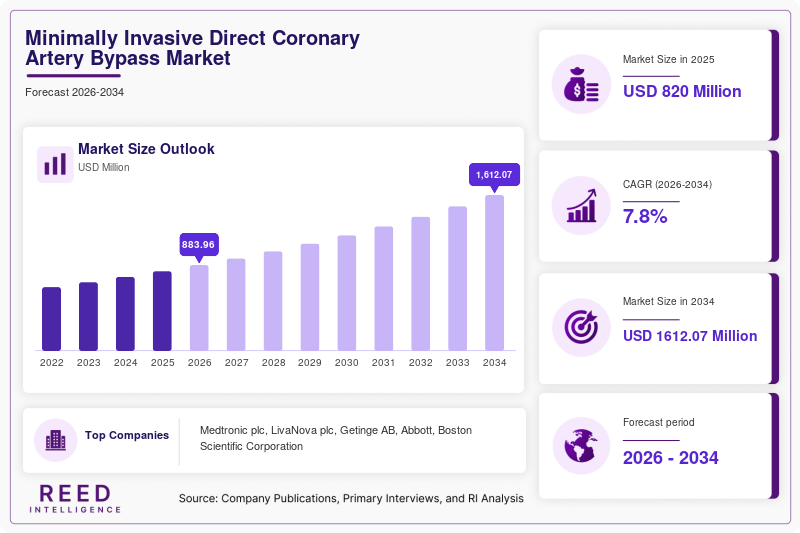This screenshot has height=533, width=800.
Task: Click the companies list starting with Medtronic plc
Action: click(336, 438)
